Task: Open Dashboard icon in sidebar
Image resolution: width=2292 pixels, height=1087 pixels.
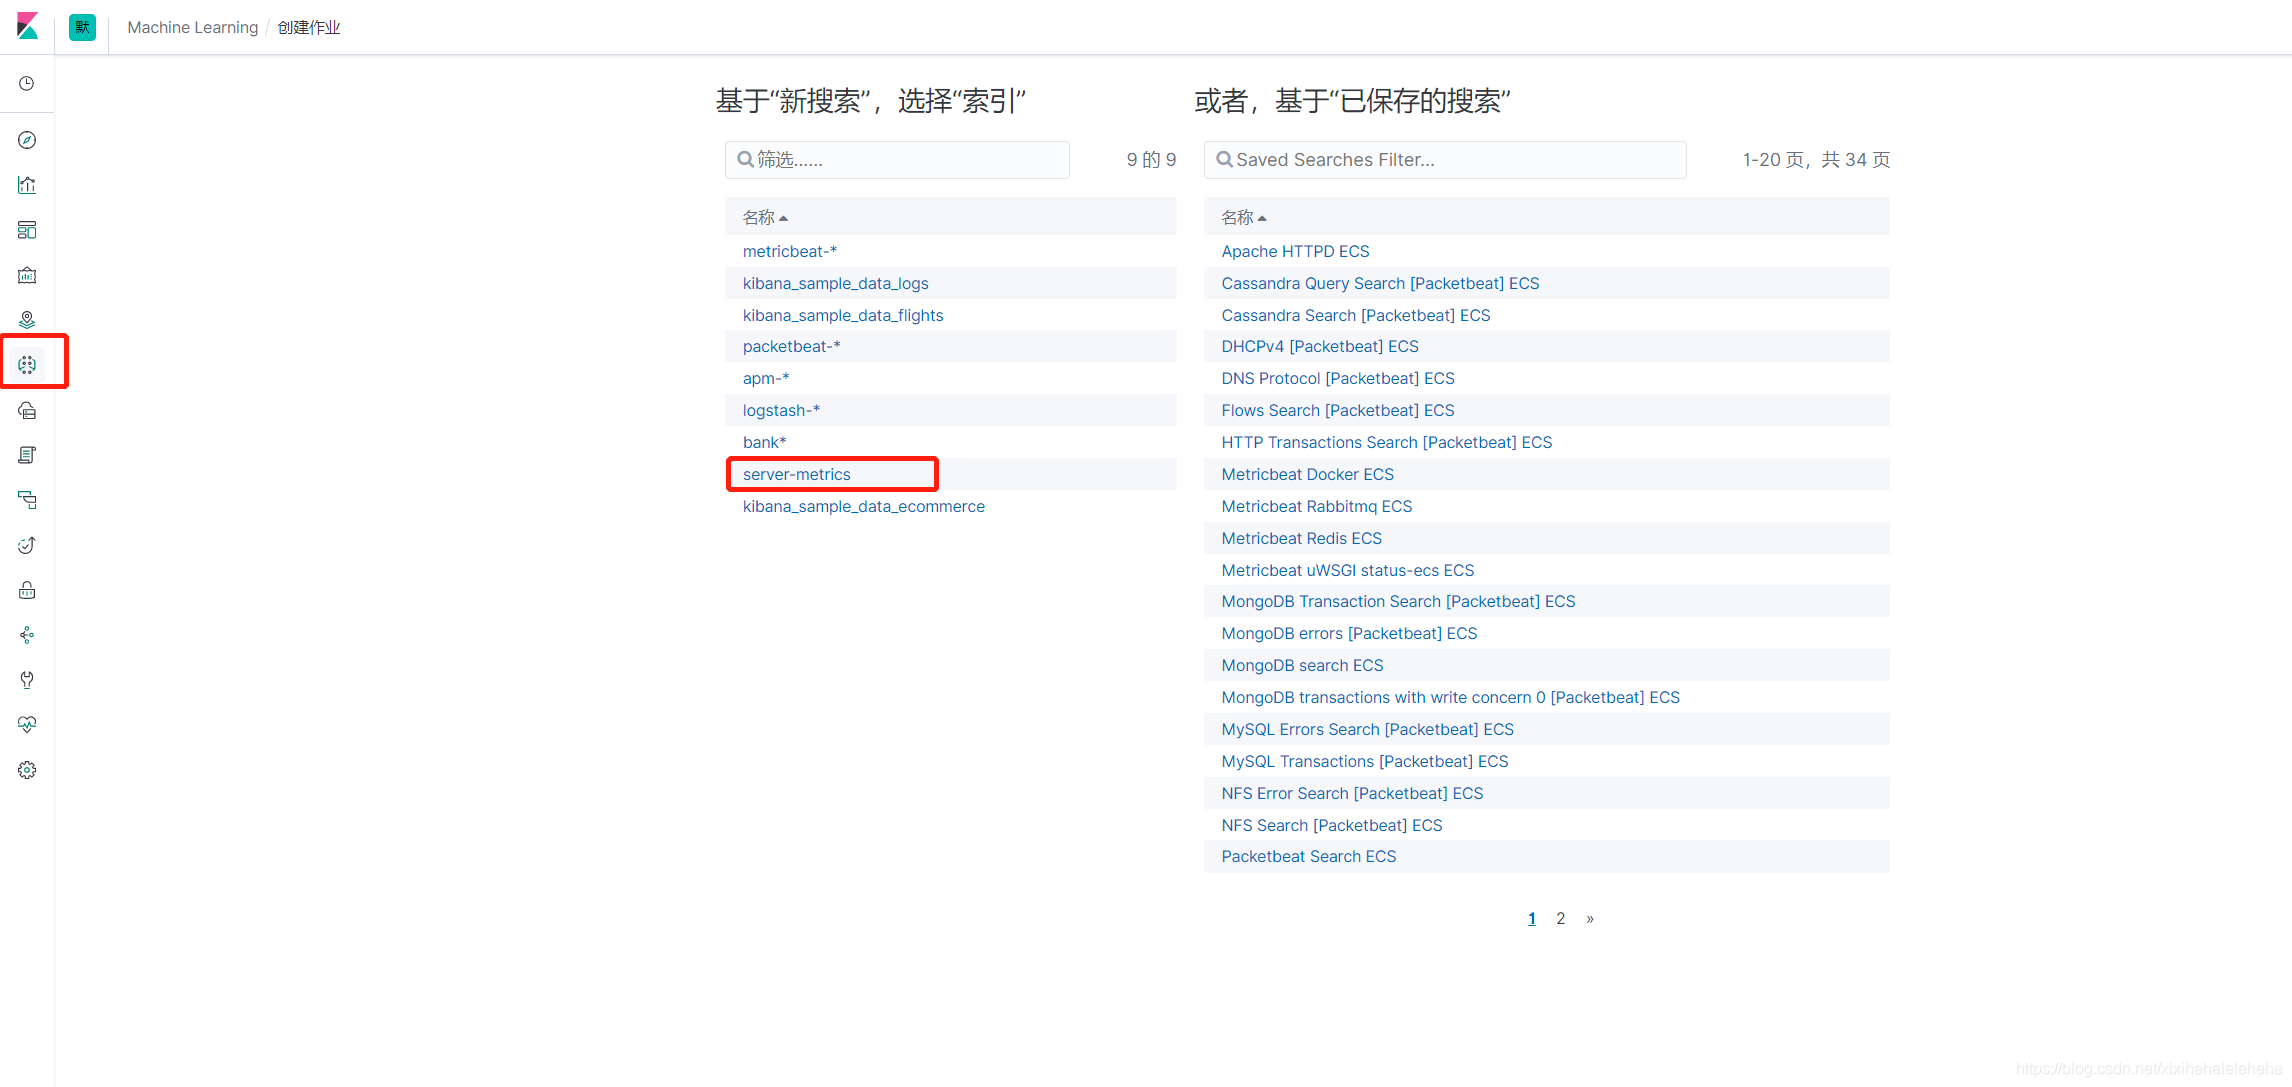Action: coord(27,230)
